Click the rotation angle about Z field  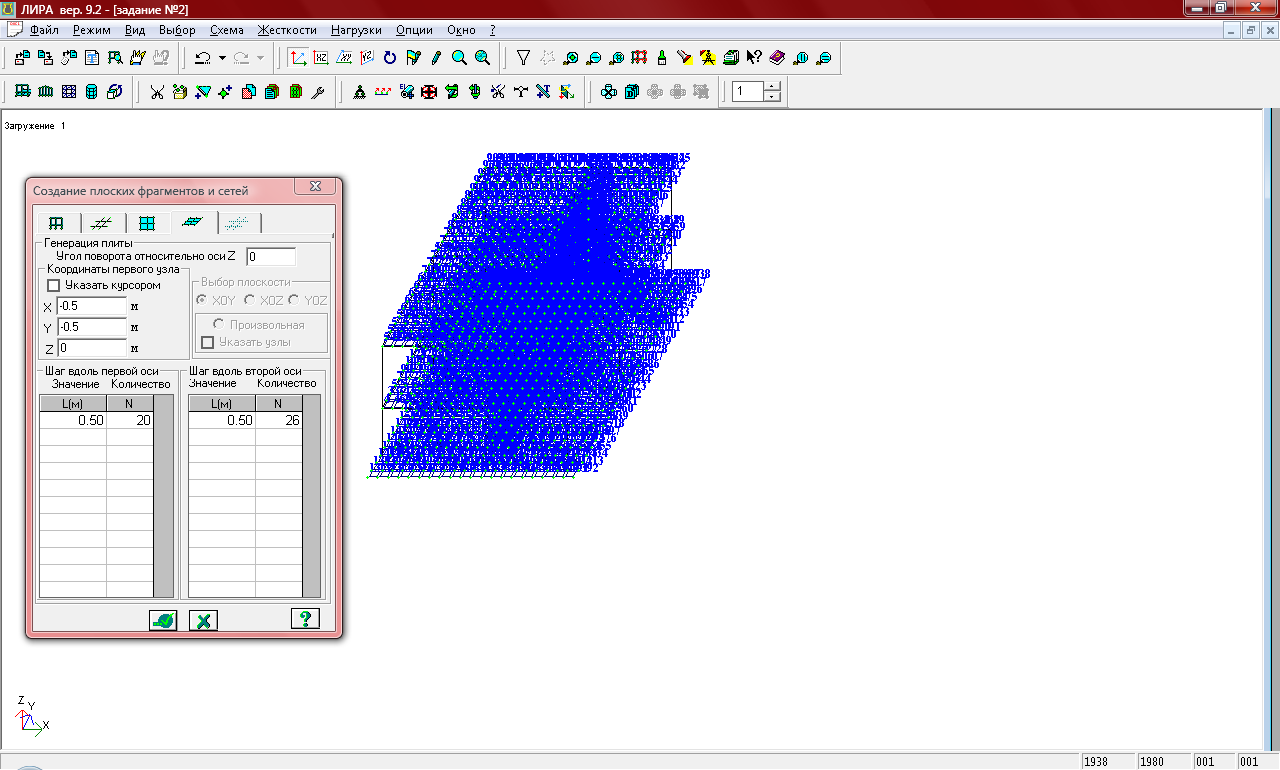coord(271,257)
